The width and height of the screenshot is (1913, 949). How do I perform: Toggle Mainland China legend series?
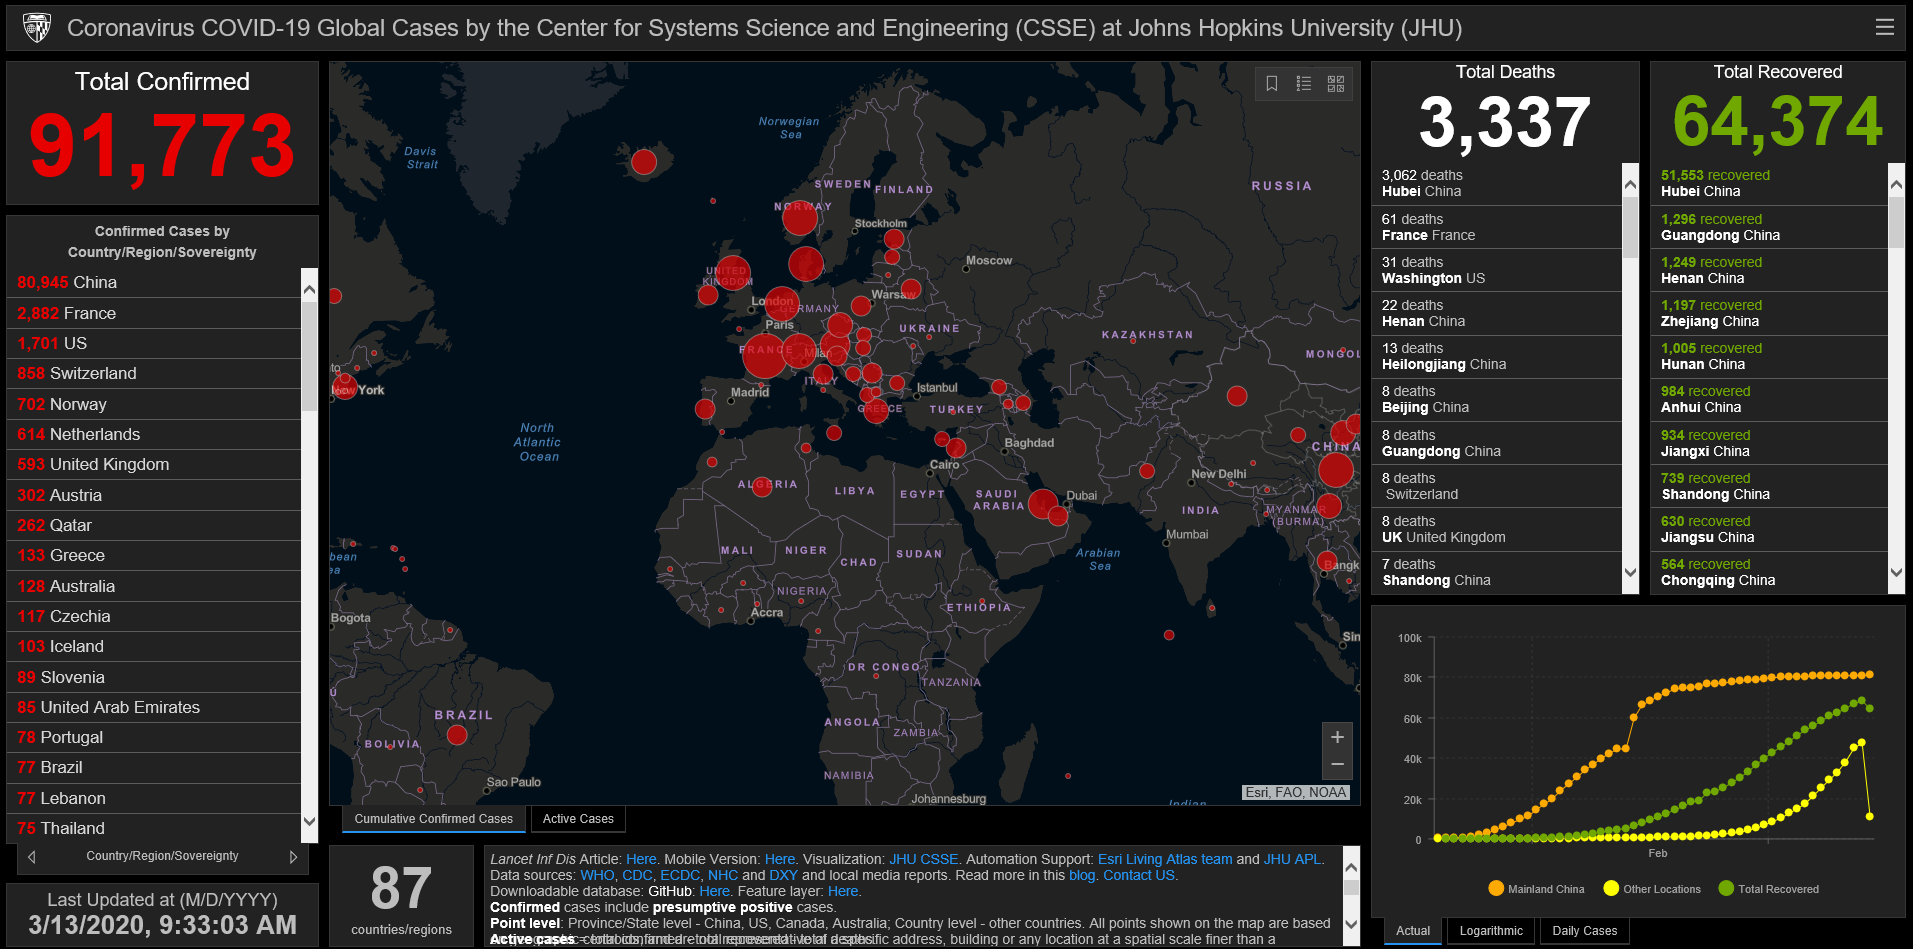(x=1536, y=889)
